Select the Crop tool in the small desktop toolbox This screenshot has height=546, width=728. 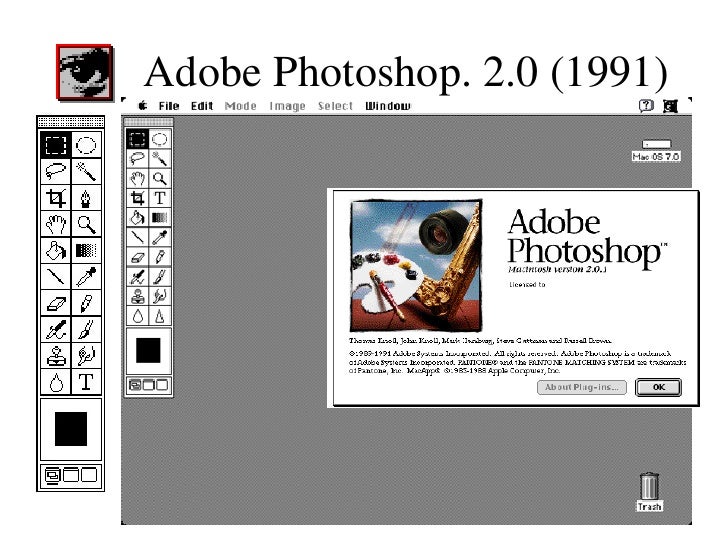137,198
